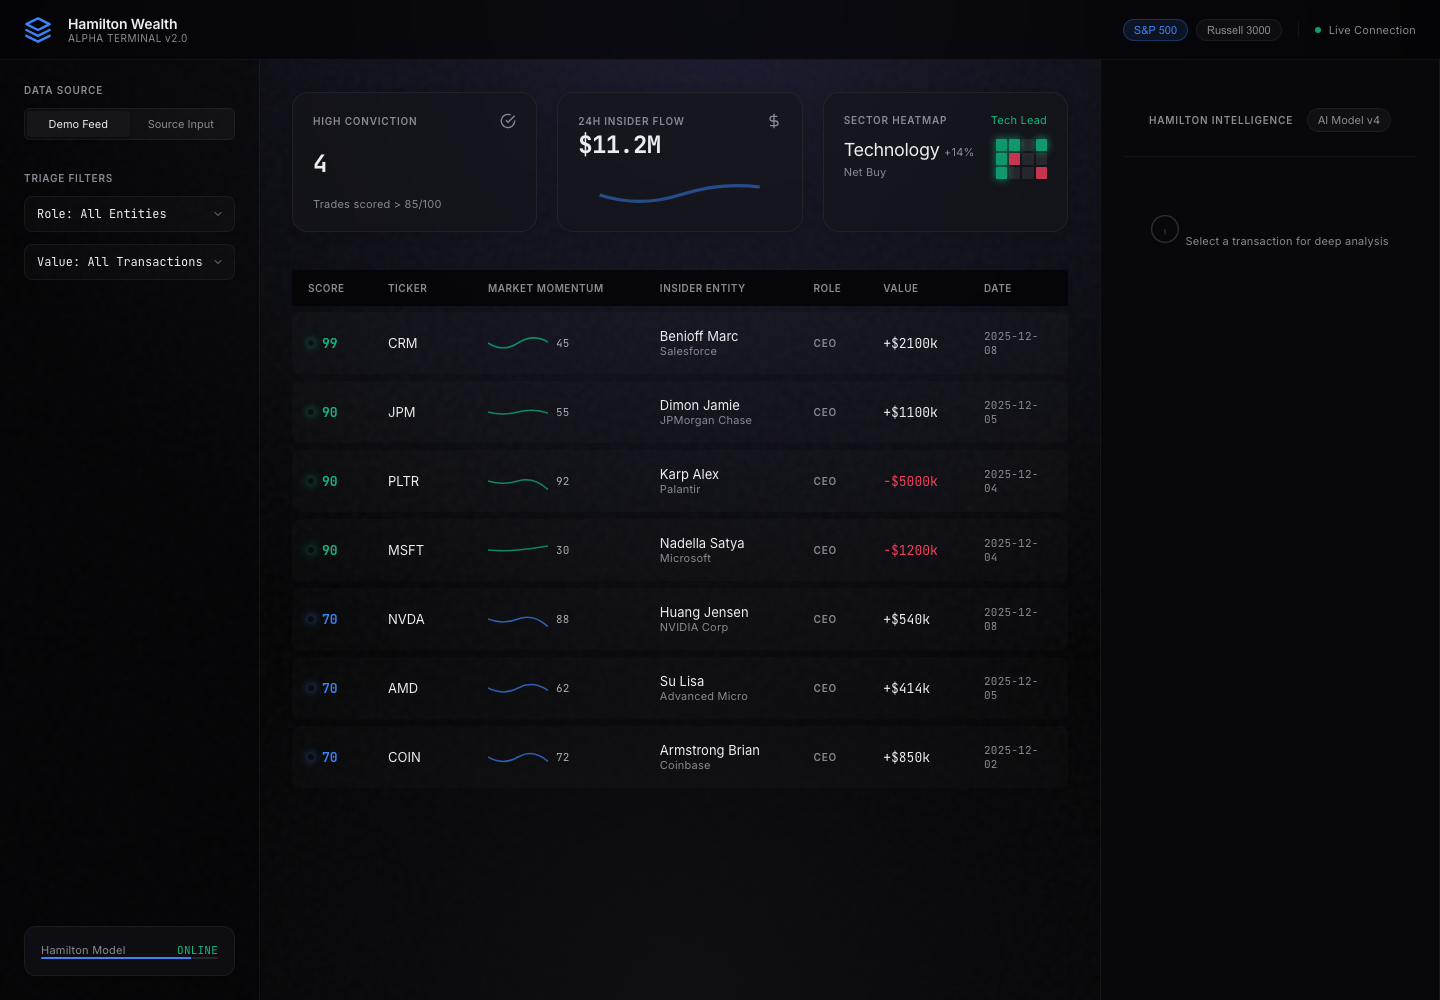The image size is (1440, 1000).
Task: Sort by INSIDER ENTITY column header
Action: click(x=702, y=288)
